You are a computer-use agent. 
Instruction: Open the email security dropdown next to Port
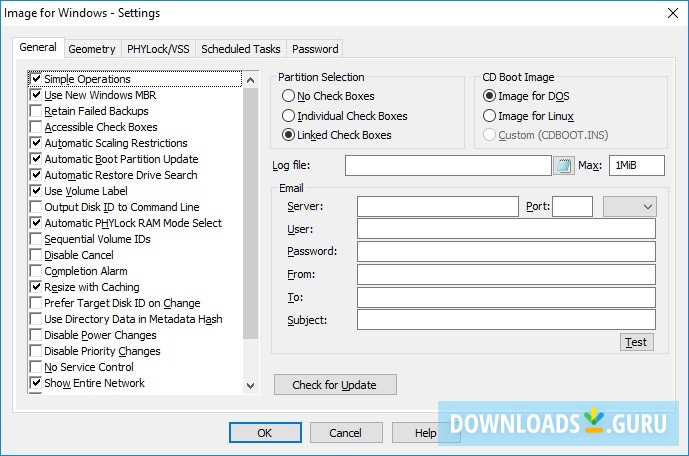pyautogui.click(x=630, y=206)
